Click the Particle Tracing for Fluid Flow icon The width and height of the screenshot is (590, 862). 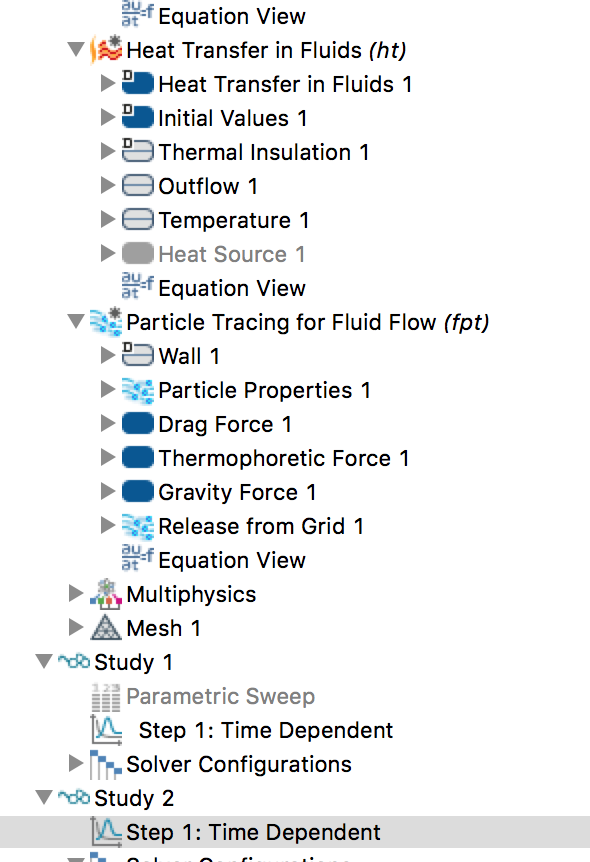(106, 322)
